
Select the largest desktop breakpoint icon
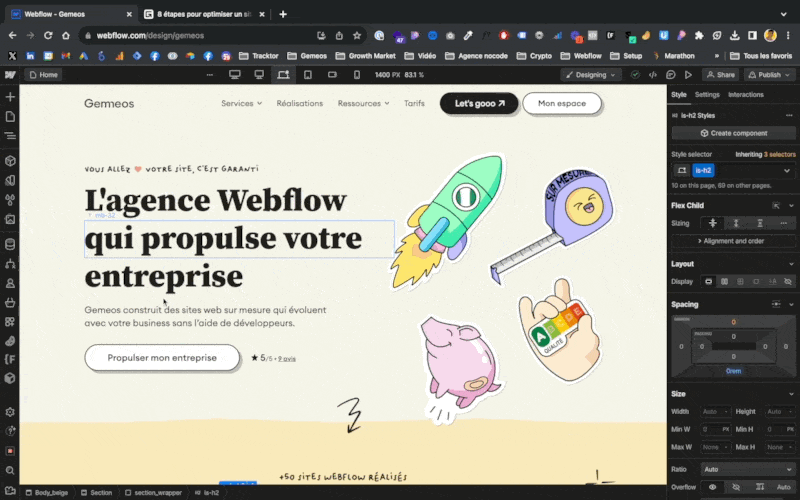pos(235,75)
